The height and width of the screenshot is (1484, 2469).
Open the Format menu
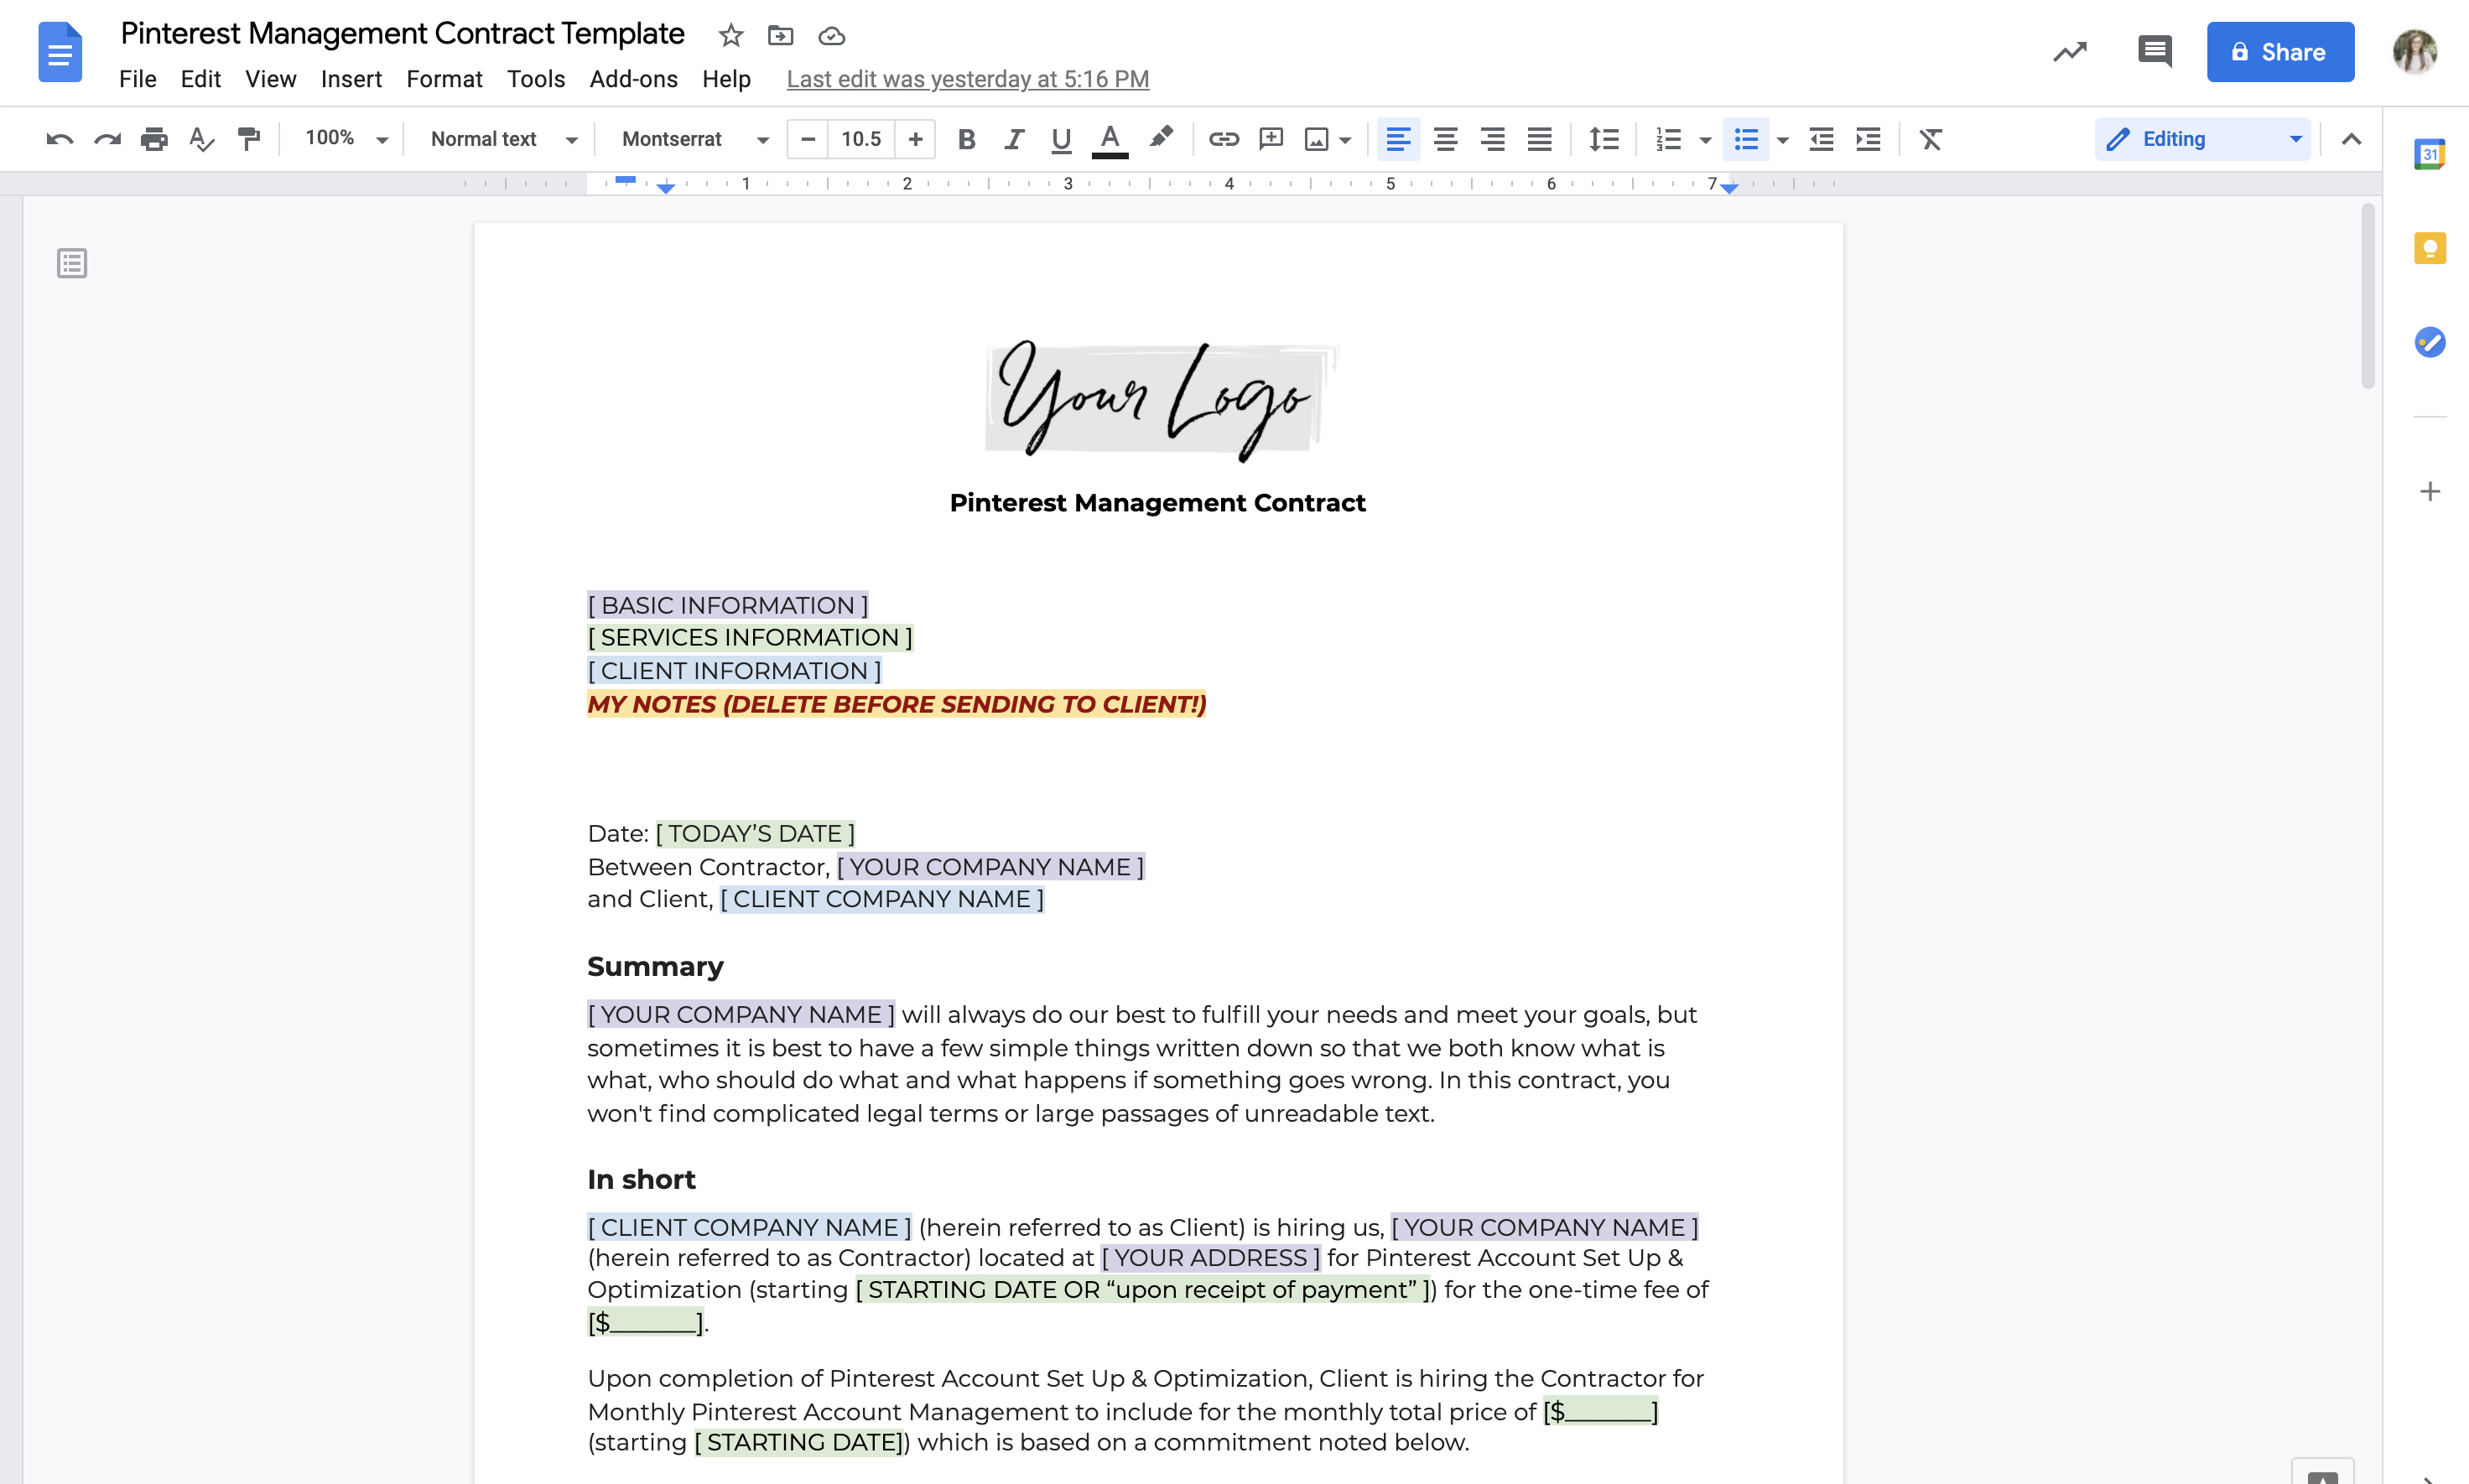(444, 79)
